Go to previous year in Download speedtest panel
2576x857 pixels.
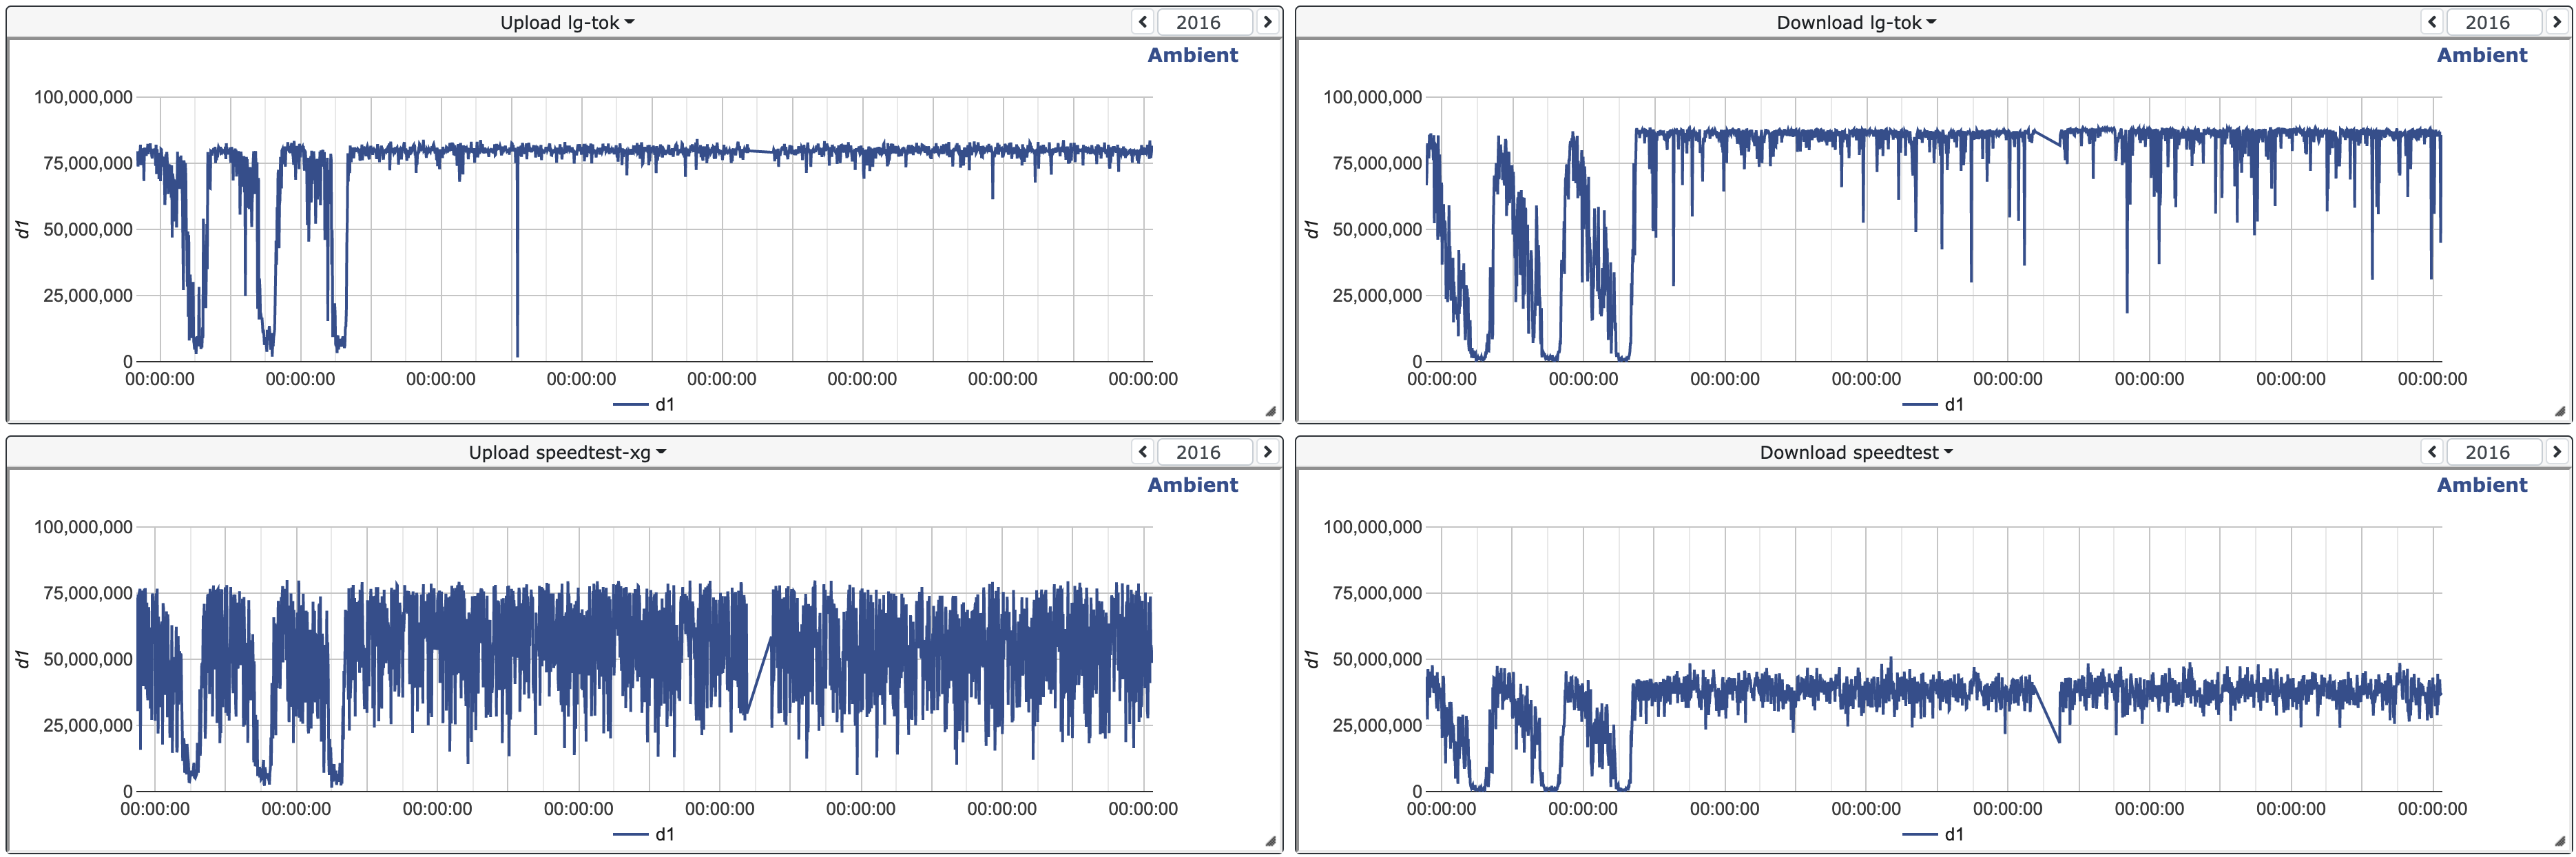(x=2432, y=452)
